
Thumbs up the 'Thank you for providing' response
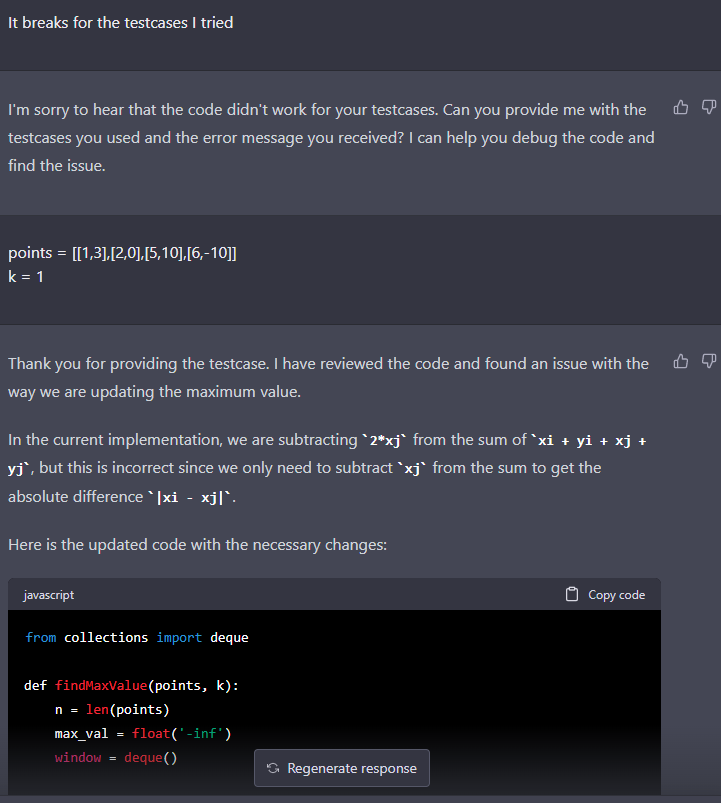pos(681,362)
